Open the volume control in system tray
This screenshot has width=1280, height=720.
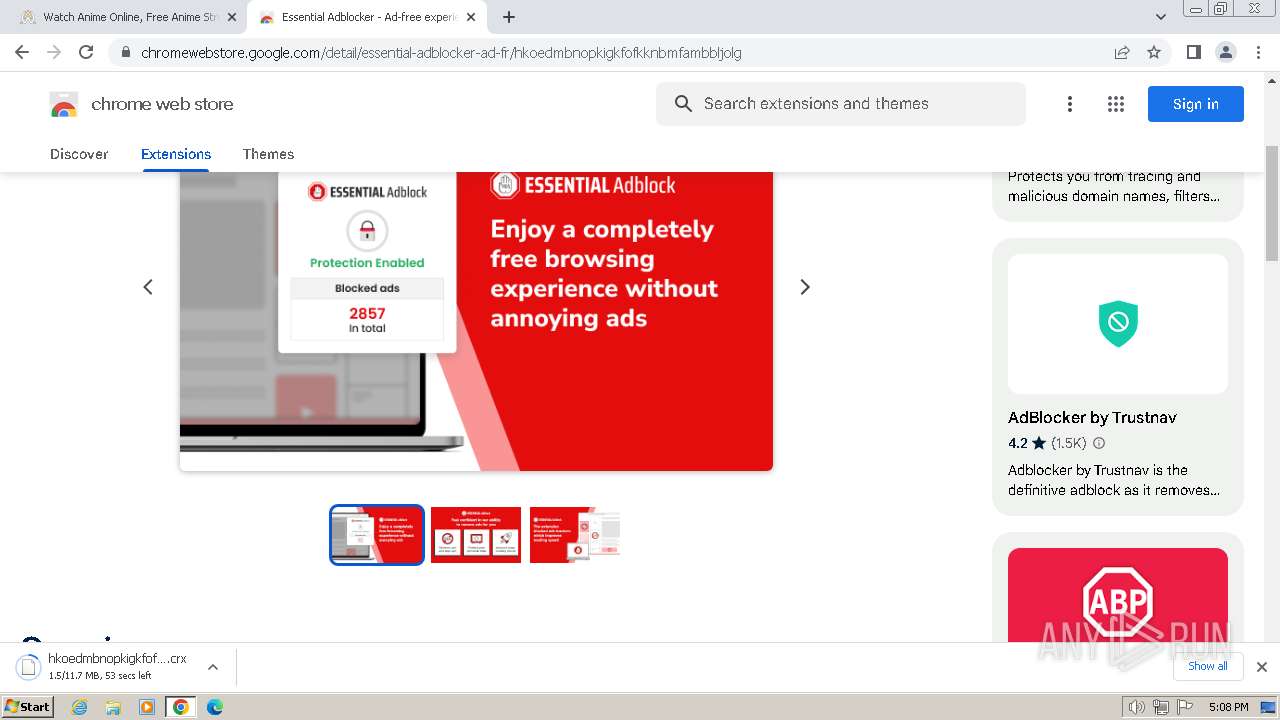(1136, 707)
